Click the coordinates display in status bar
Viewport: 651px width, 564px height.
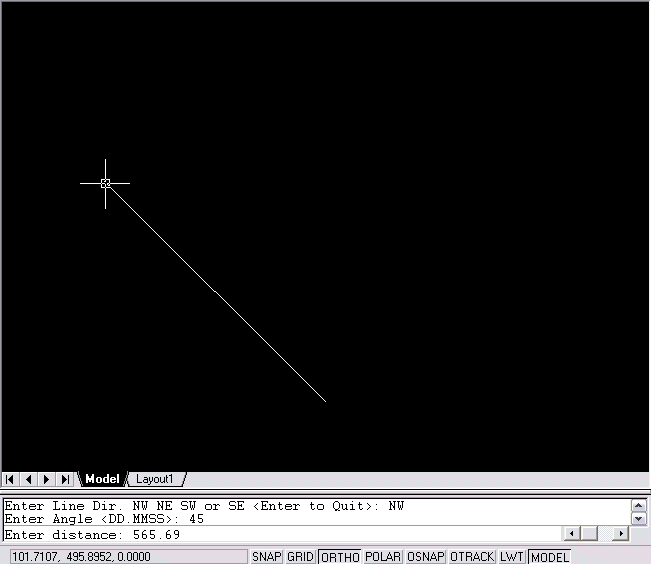tap(80, 557)
